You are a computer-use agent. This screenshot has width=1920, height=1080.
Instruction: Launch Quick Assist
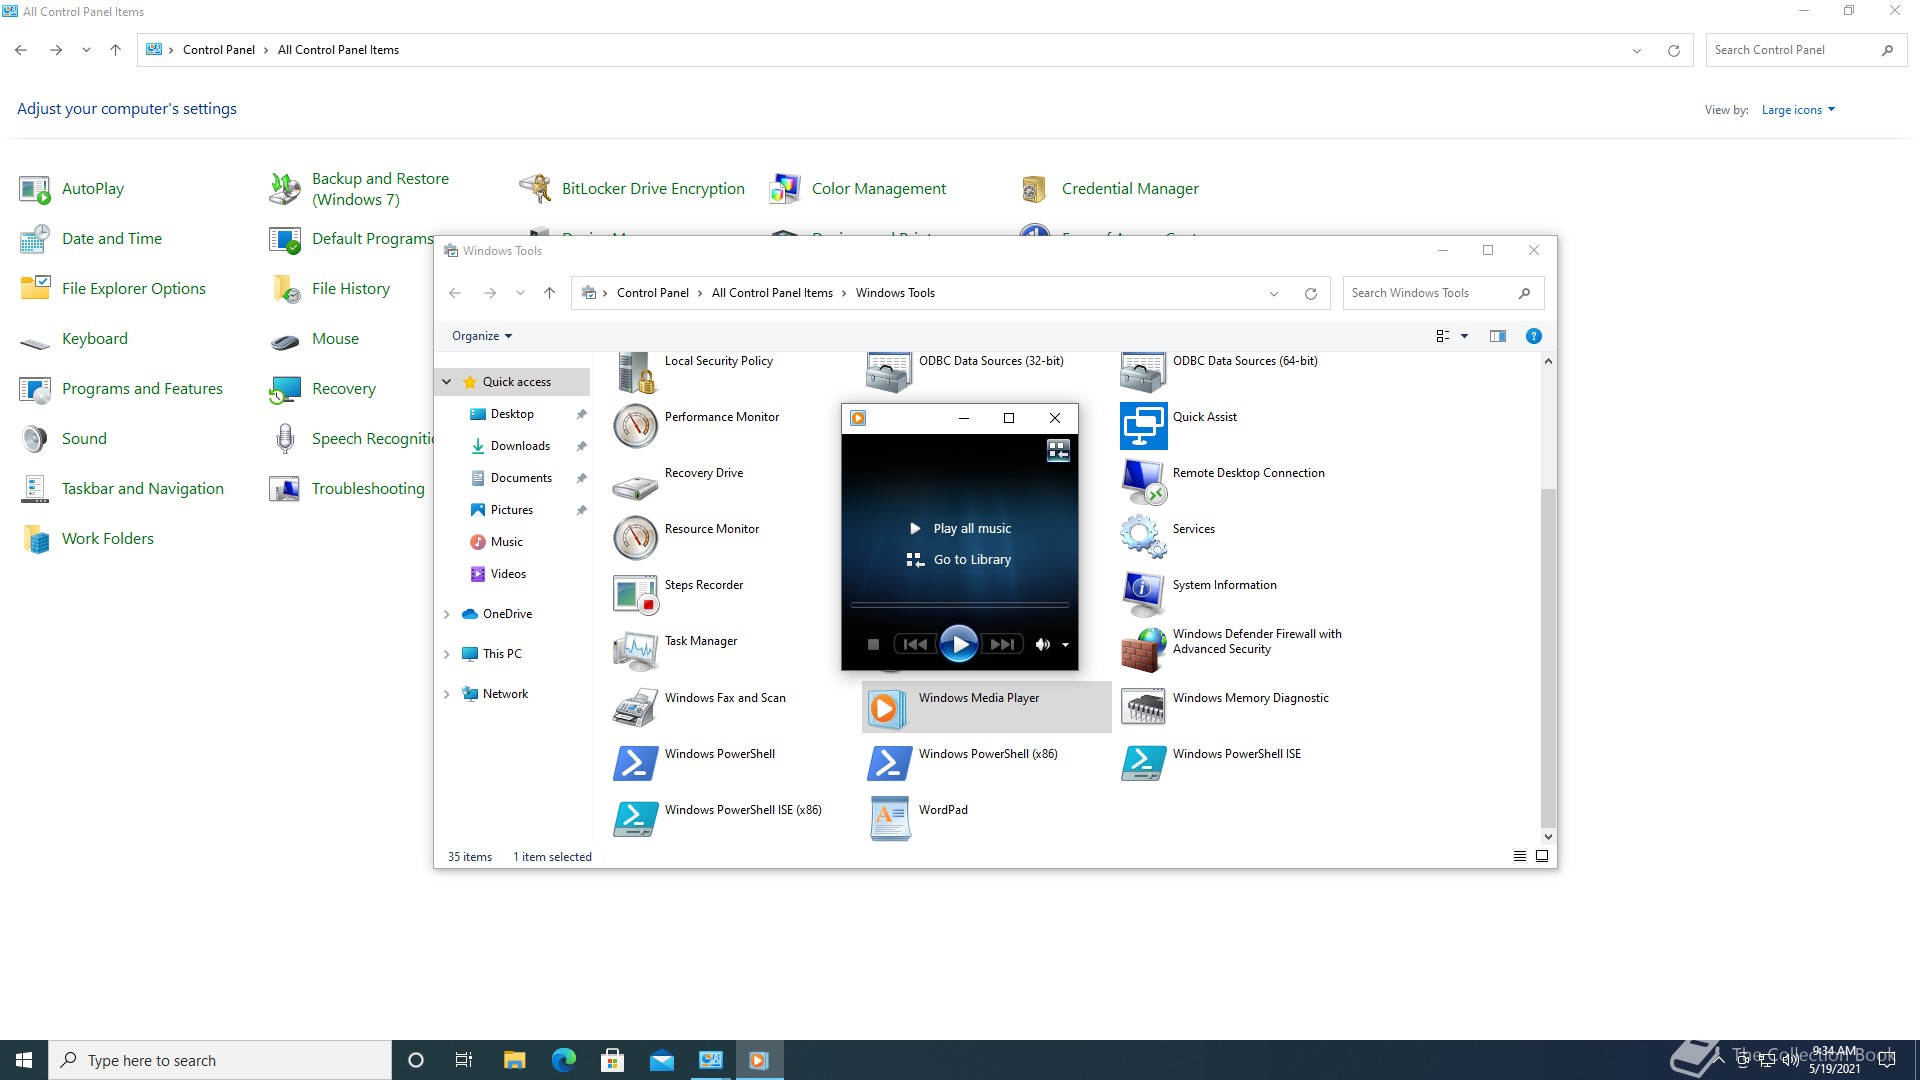coord(1180,426)
